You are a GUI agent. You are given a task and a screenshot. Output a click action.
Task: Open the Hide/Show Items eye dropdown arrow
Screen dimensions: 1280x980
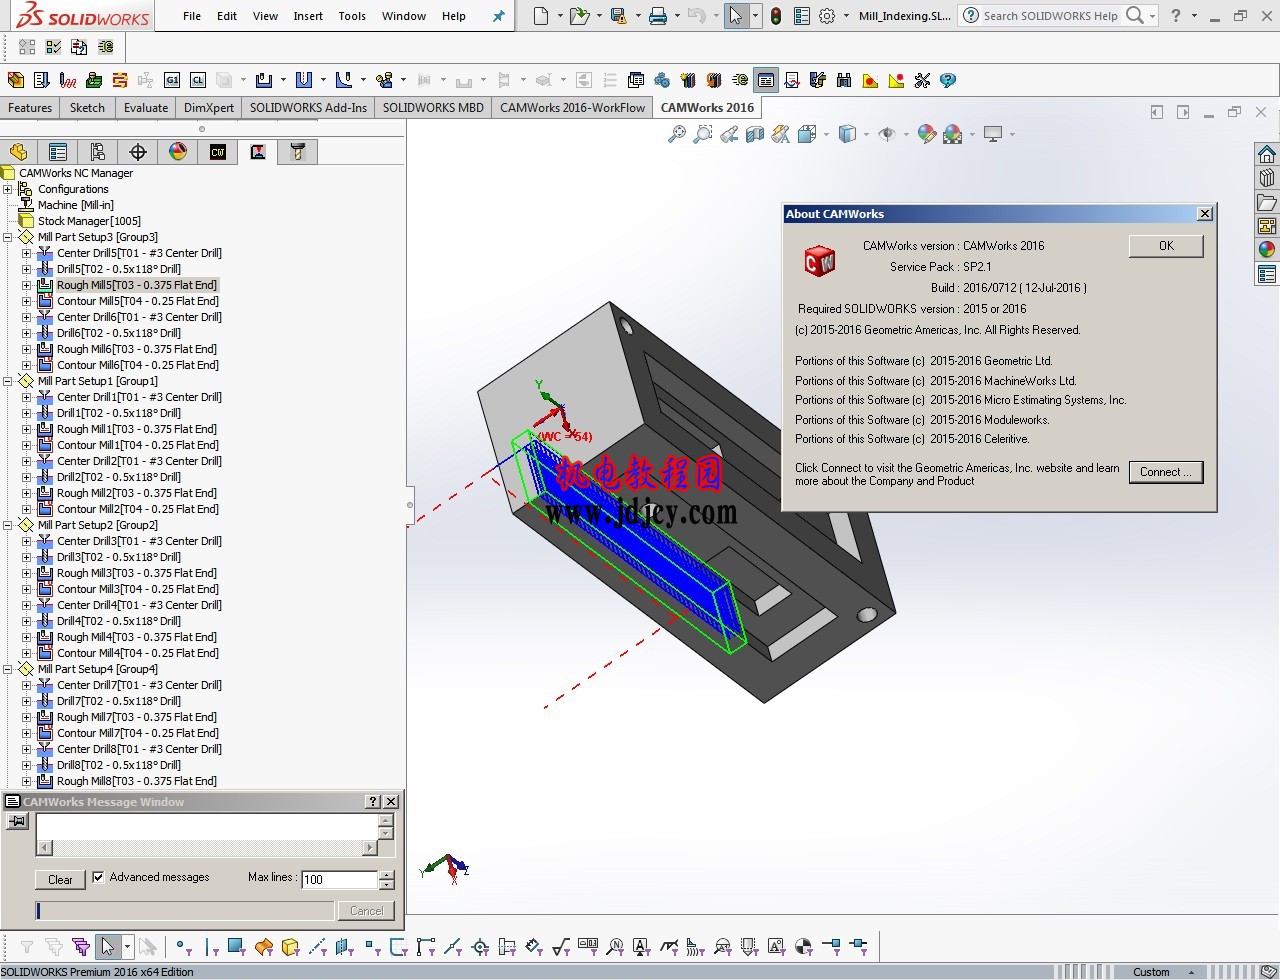[x=907, y=134]
